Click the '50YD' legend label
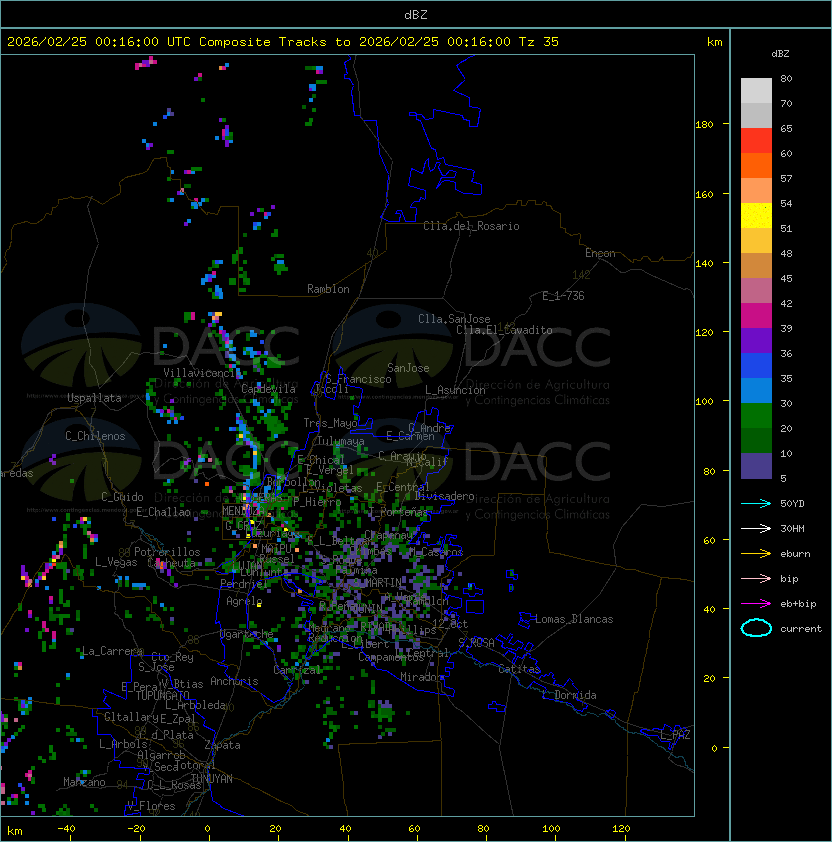The width and height of the screenshot is (832, 842). [x=792, y=504]
